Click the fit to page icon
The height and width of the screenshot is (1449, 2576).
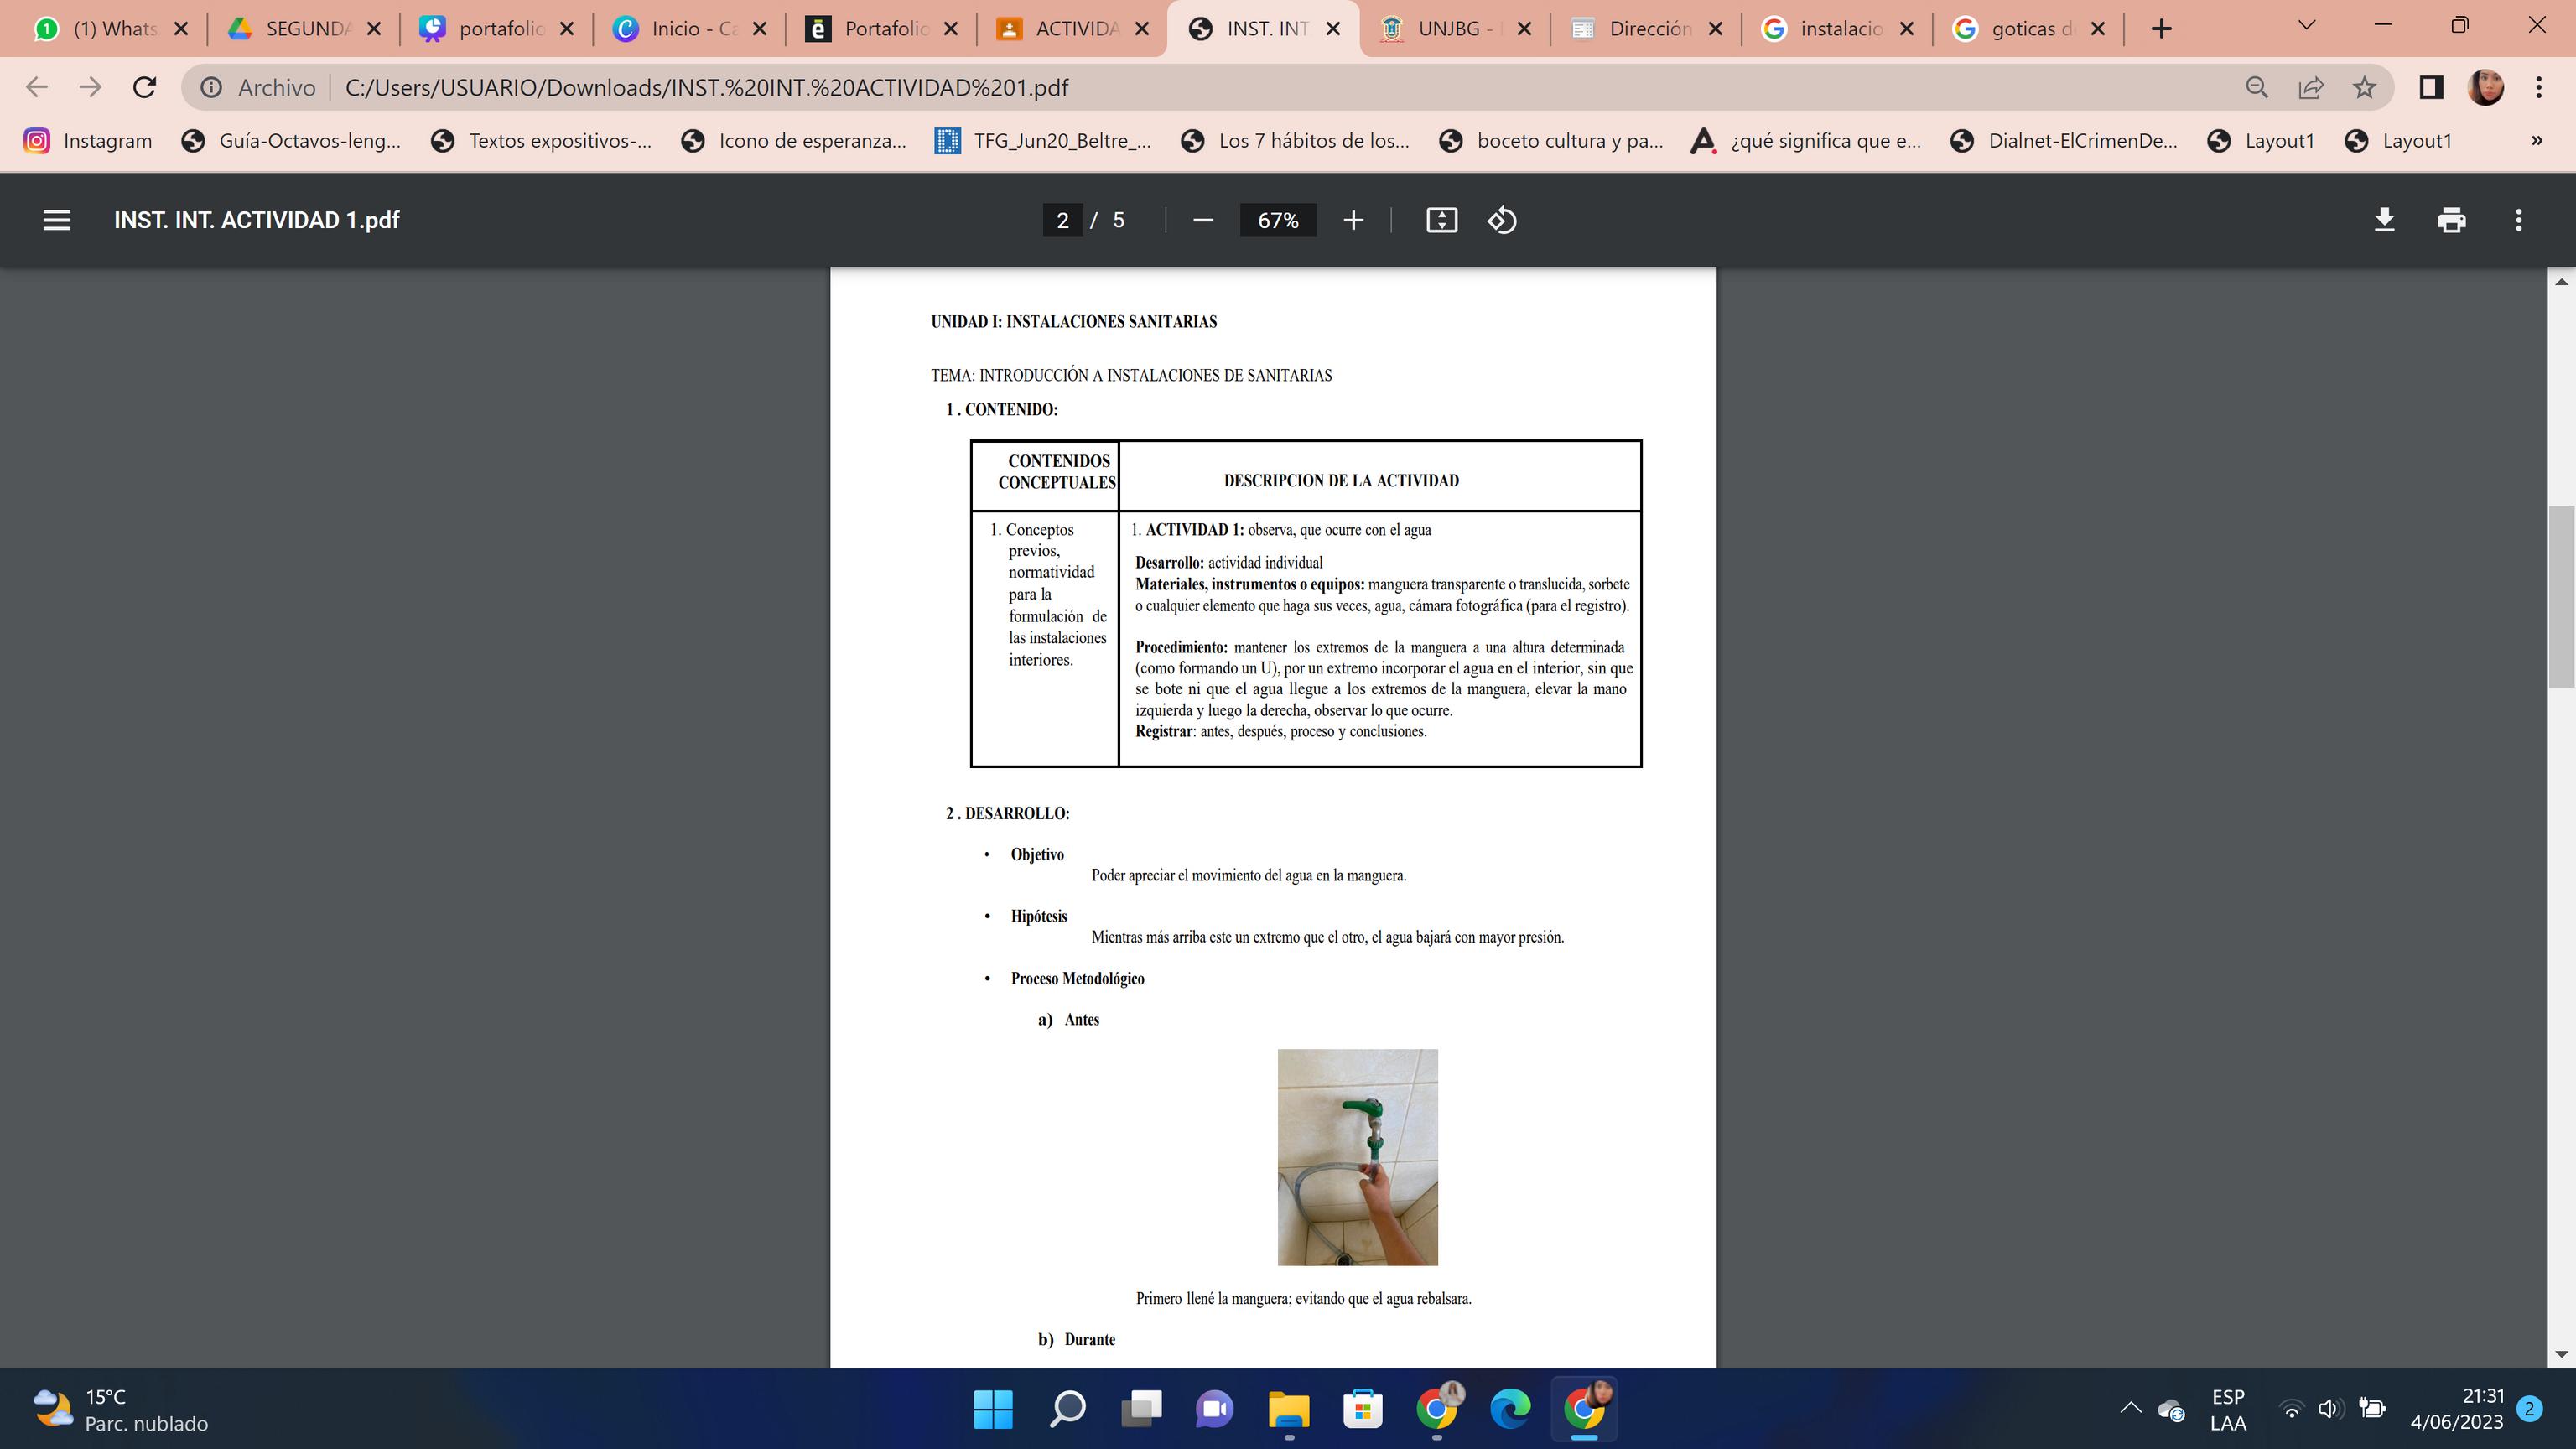coord(1441,220)
